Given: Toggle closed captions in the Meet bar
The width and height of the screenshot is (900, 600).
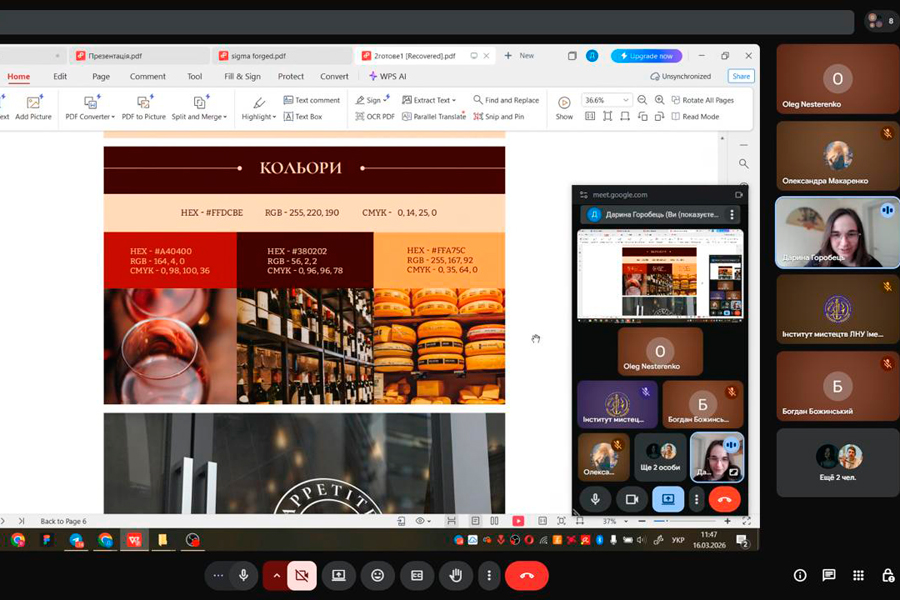Looking at the screenshot, I should coord(417,575).
